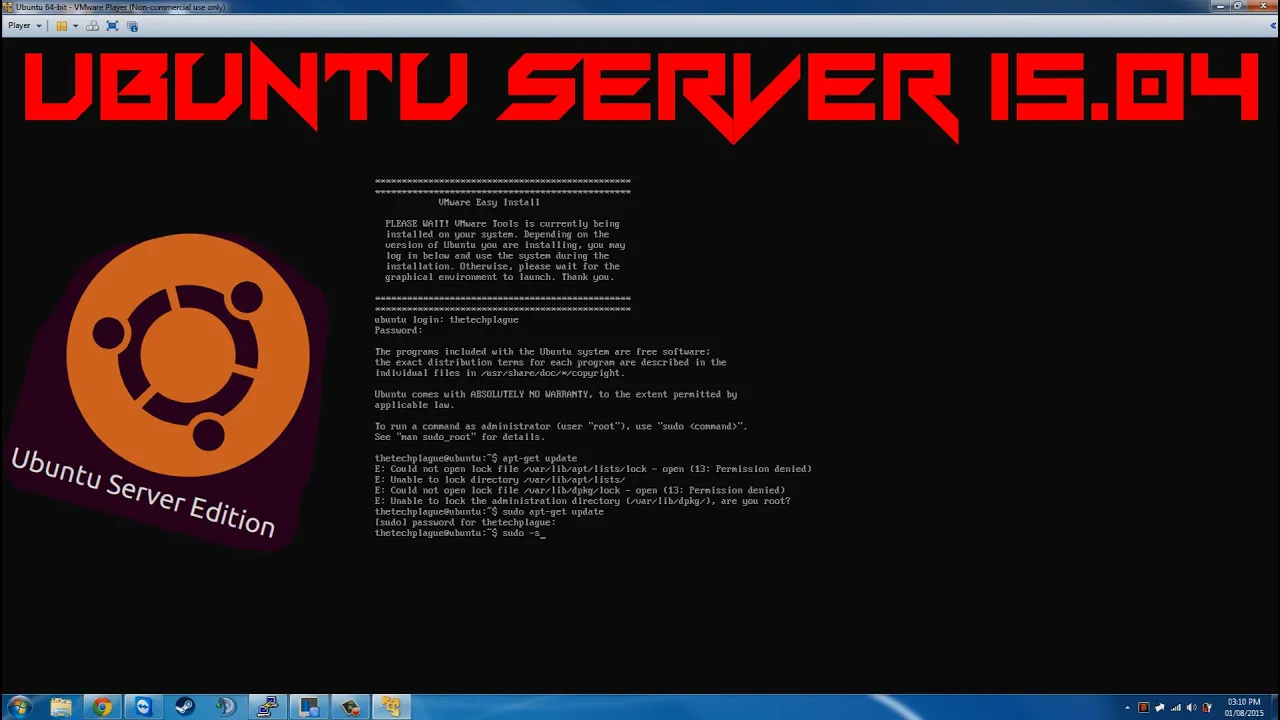This screenshot has width=1280, height=720.
Task: Click 'The programs included with the Ubuntu system' line
Action: [542, 352]
